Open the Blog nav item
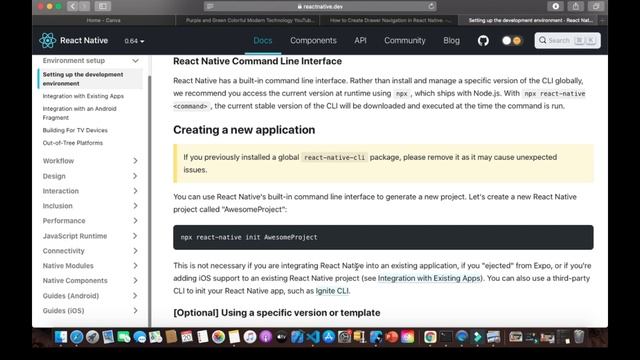Screen dimensions: 640x360 451,40
